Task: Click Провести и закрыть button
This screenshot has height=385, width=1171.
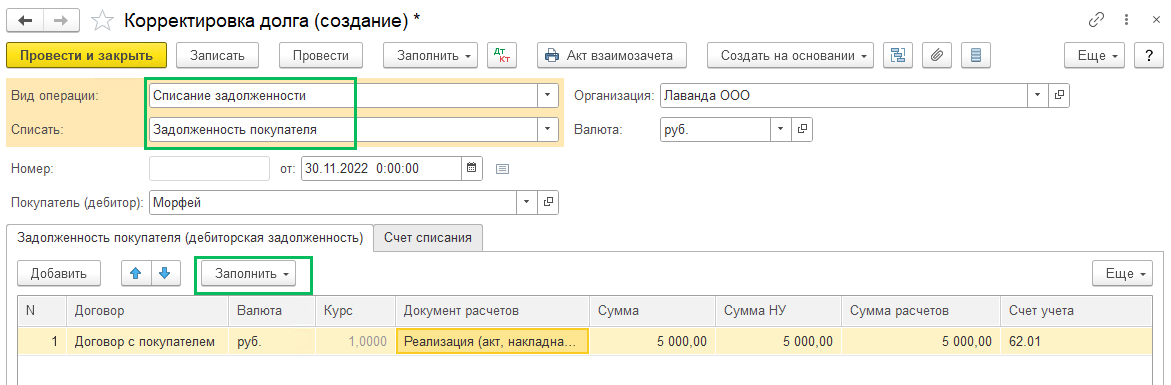Action: point(86,55)
